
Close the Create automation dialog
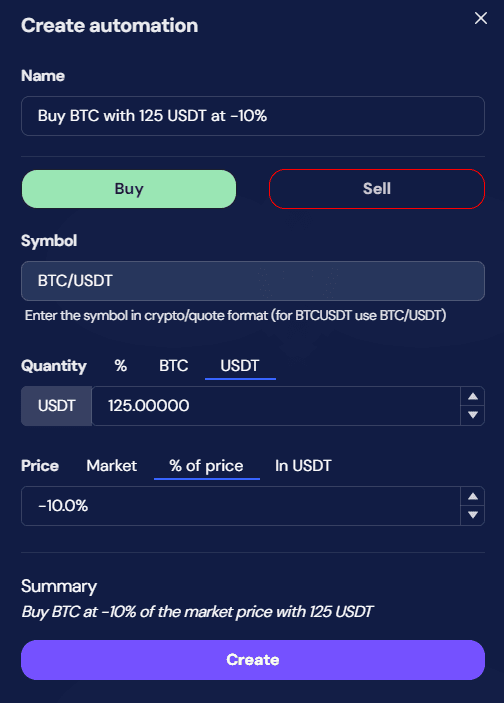(x=481, y=18)
